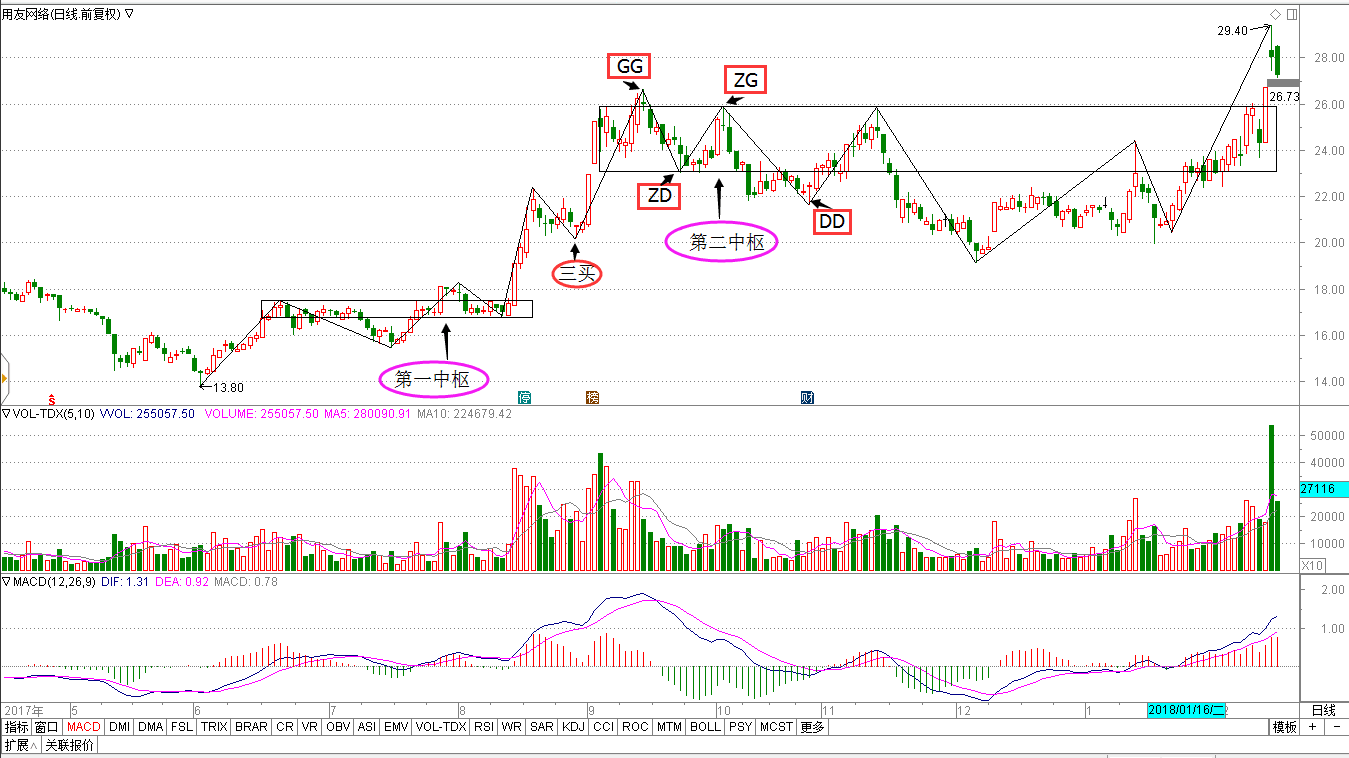Expand the side panel arrow beside the price chart

tap(4, 378)
